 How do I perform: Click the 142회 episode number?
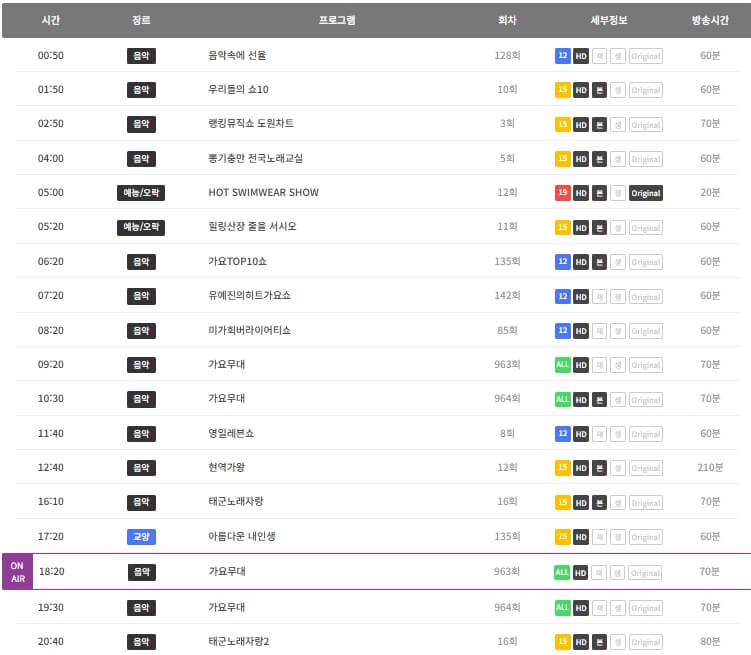click(507, 295)
